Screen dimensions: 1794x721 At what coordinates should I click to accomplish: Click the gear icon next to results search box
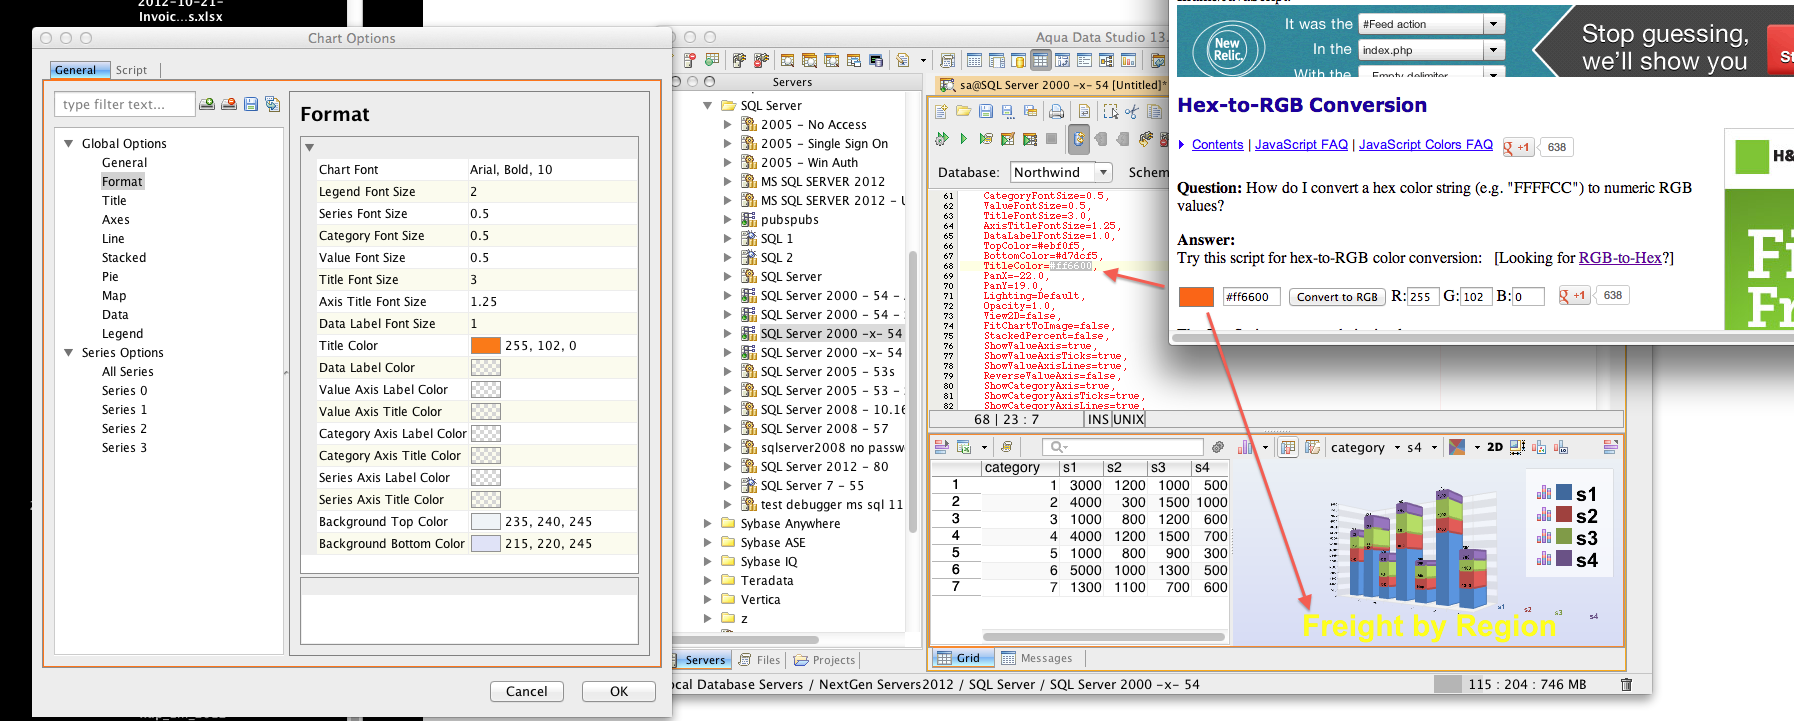1218,447
